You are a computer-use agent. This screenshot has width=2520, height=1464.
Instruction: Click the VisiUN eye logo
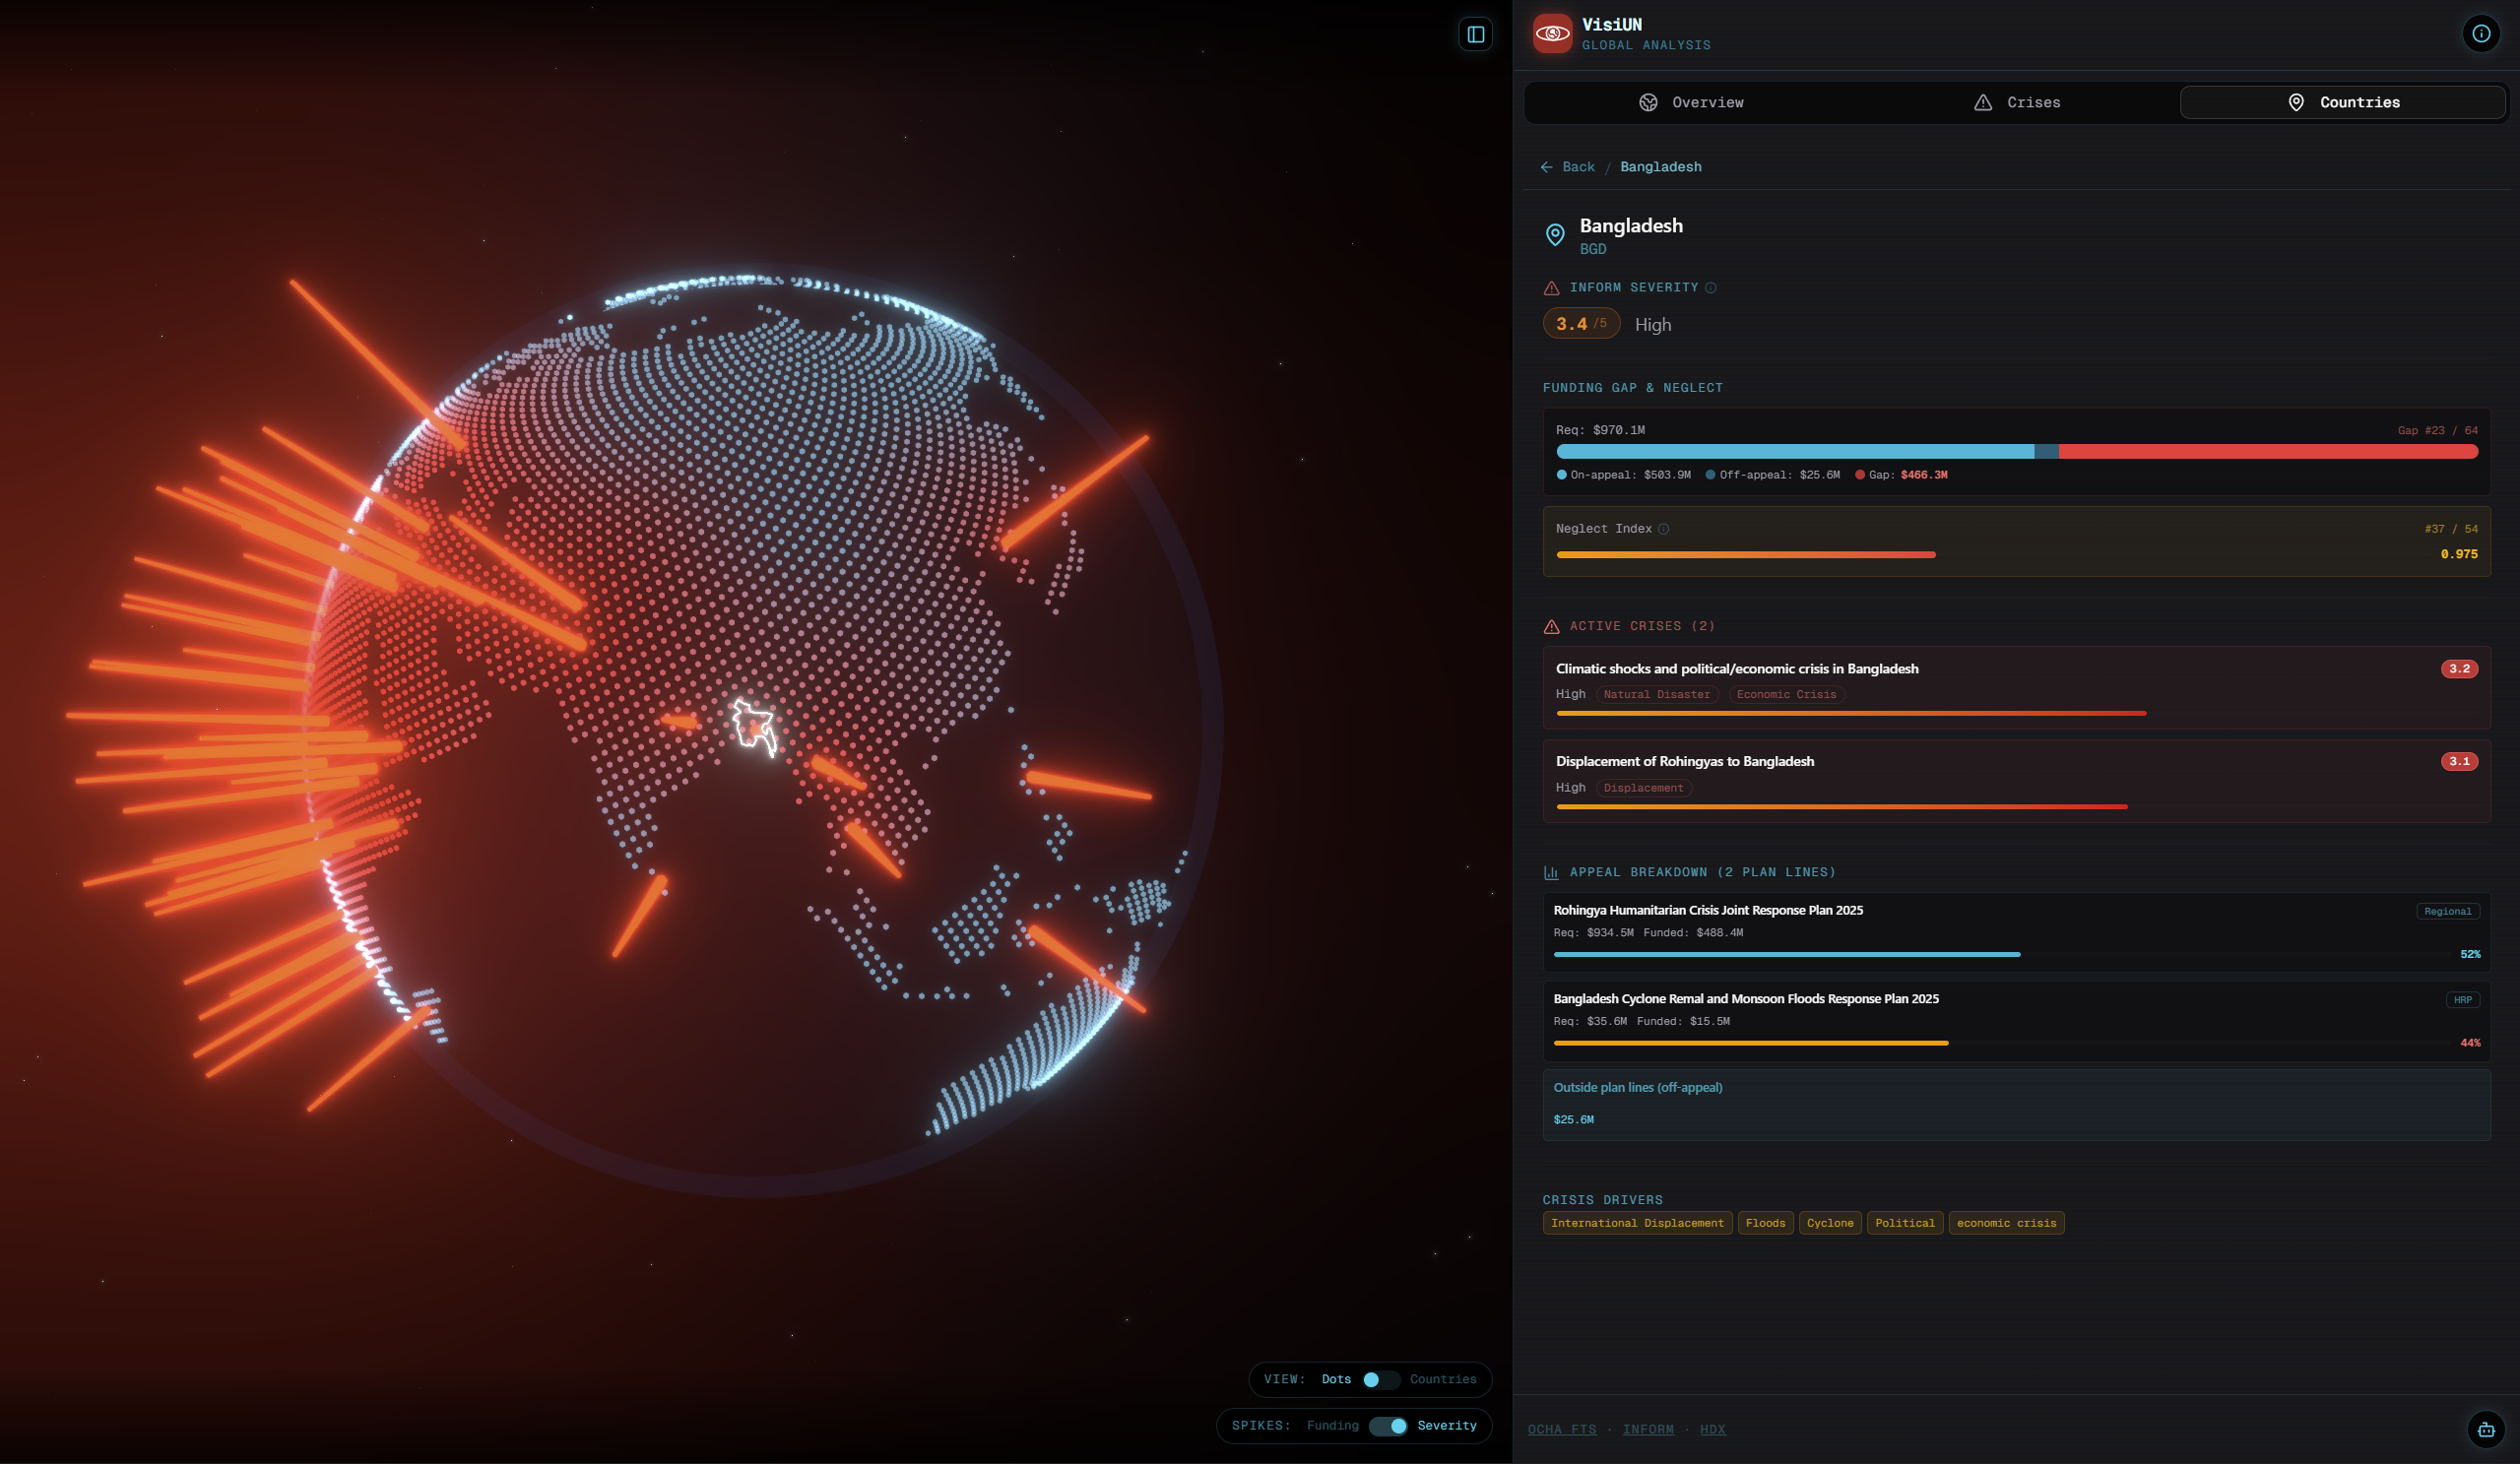pyautogui.click(x=1552, y=34)
